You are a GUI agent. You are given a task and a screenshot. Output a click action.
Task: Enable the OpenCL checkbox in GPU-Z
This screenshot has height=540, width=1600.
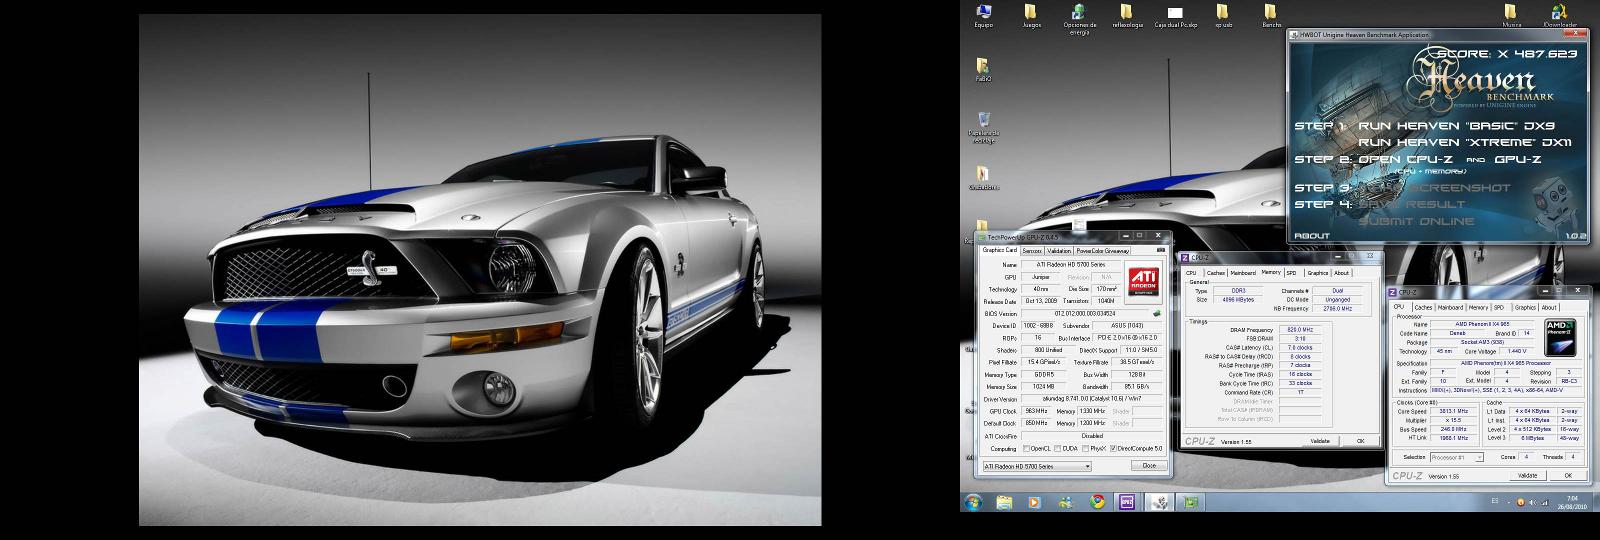1026,448
